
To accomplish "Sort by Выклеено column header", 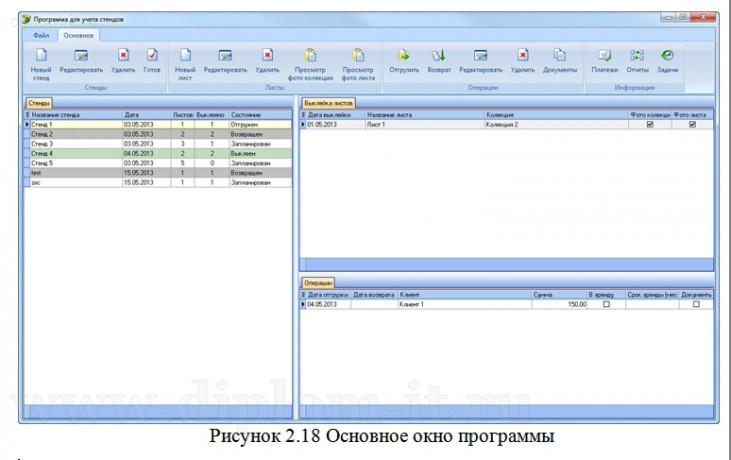I will pyautogui.click(x=212, y=115).
